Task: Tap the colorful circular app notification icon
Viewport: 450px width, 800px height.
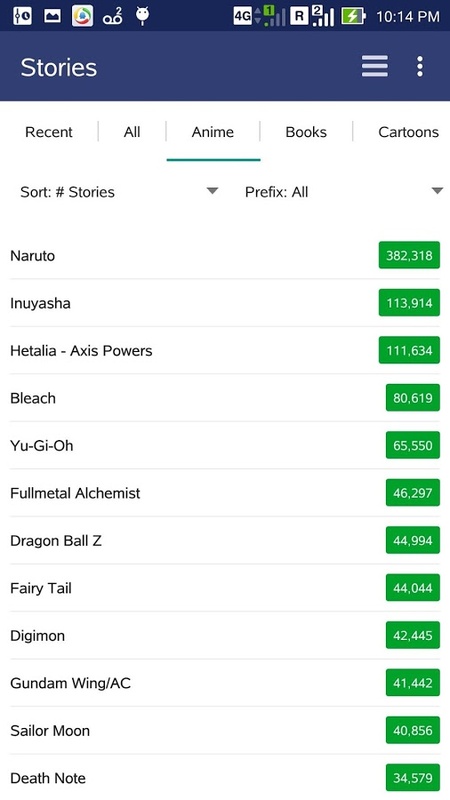Action: (83, 16)
